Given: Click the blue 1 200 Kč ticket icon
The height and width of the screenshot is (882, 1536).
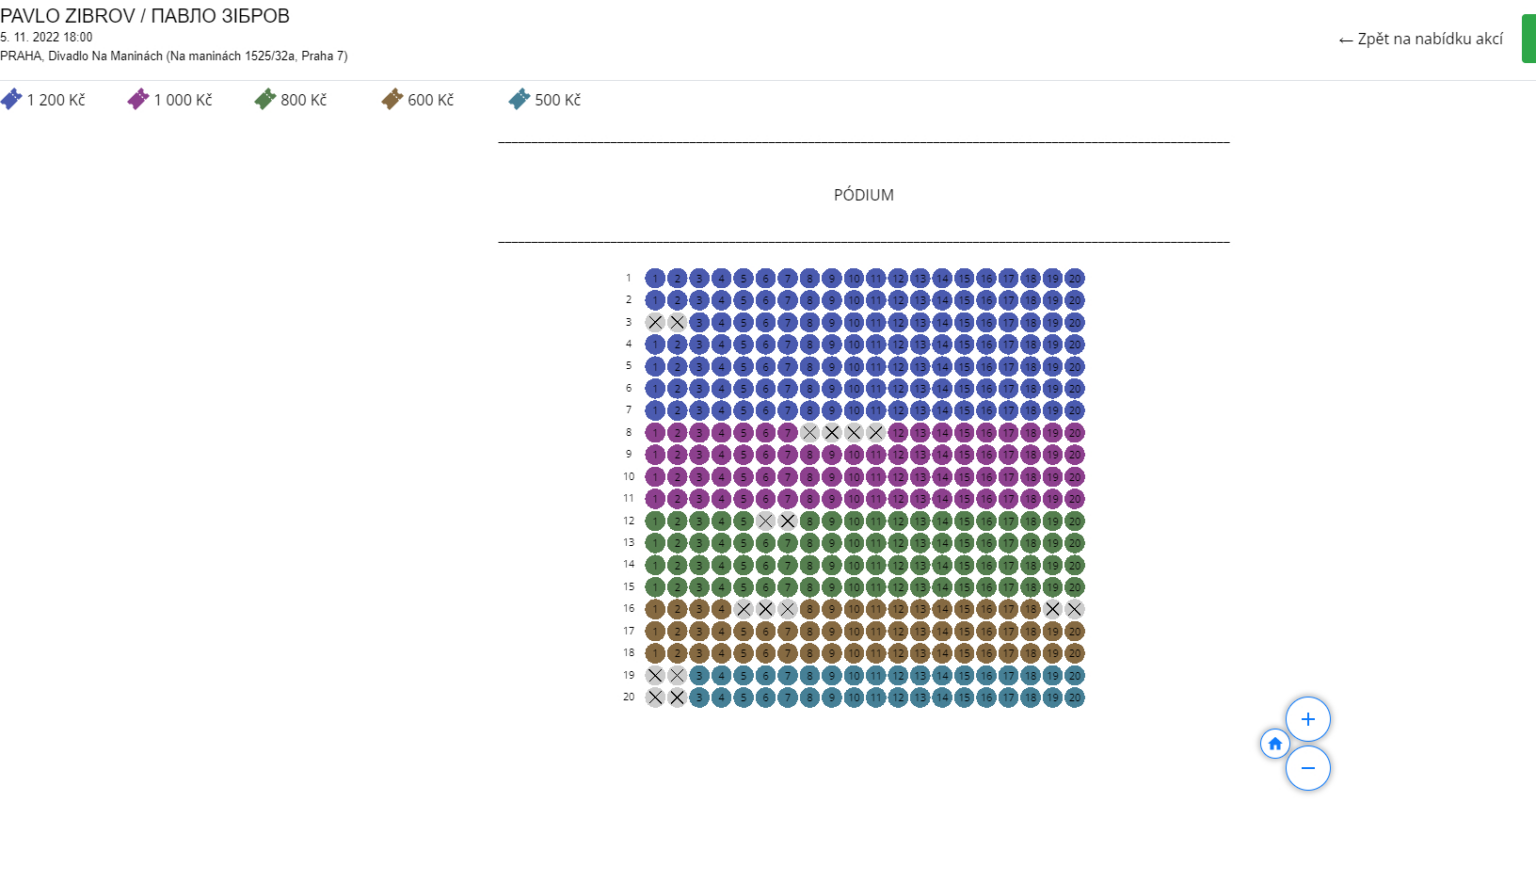Looking at the screenshot, I should [x=11, y=99].
